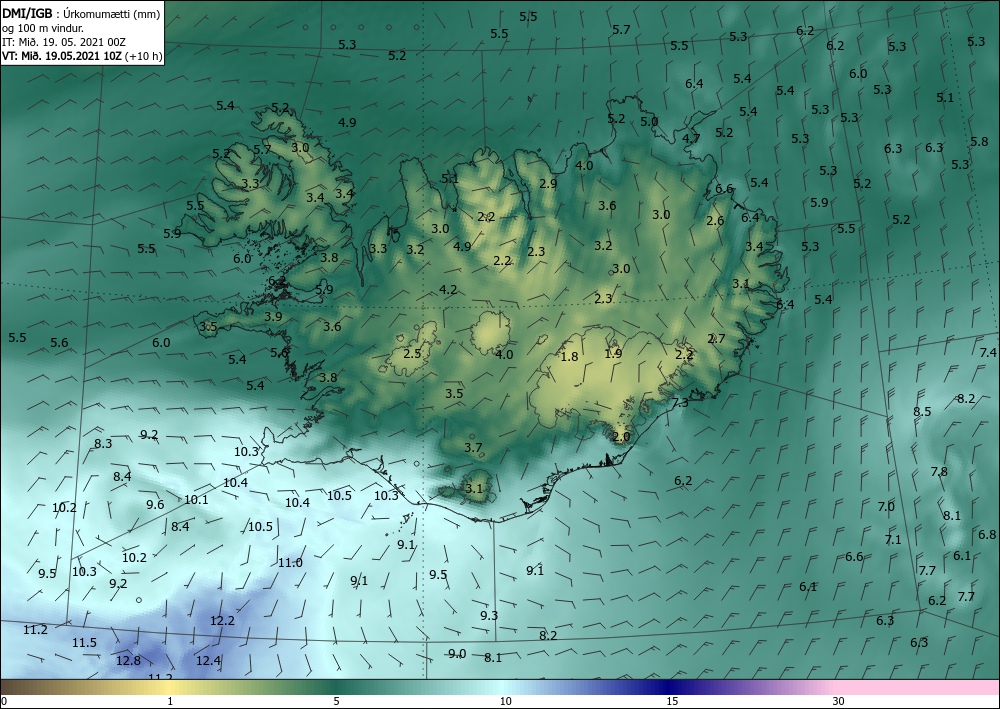
Task: Click the 2.5 value on the map
Action: [x=413, y=353]
